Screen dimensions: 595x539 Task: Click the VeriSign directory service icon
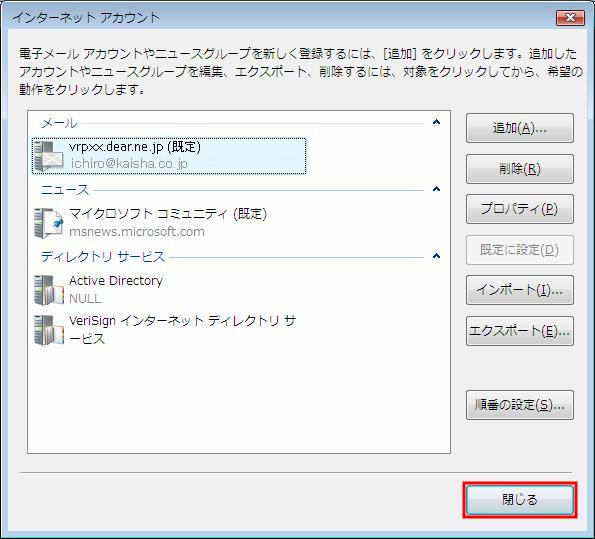click(x=49, y=330)
